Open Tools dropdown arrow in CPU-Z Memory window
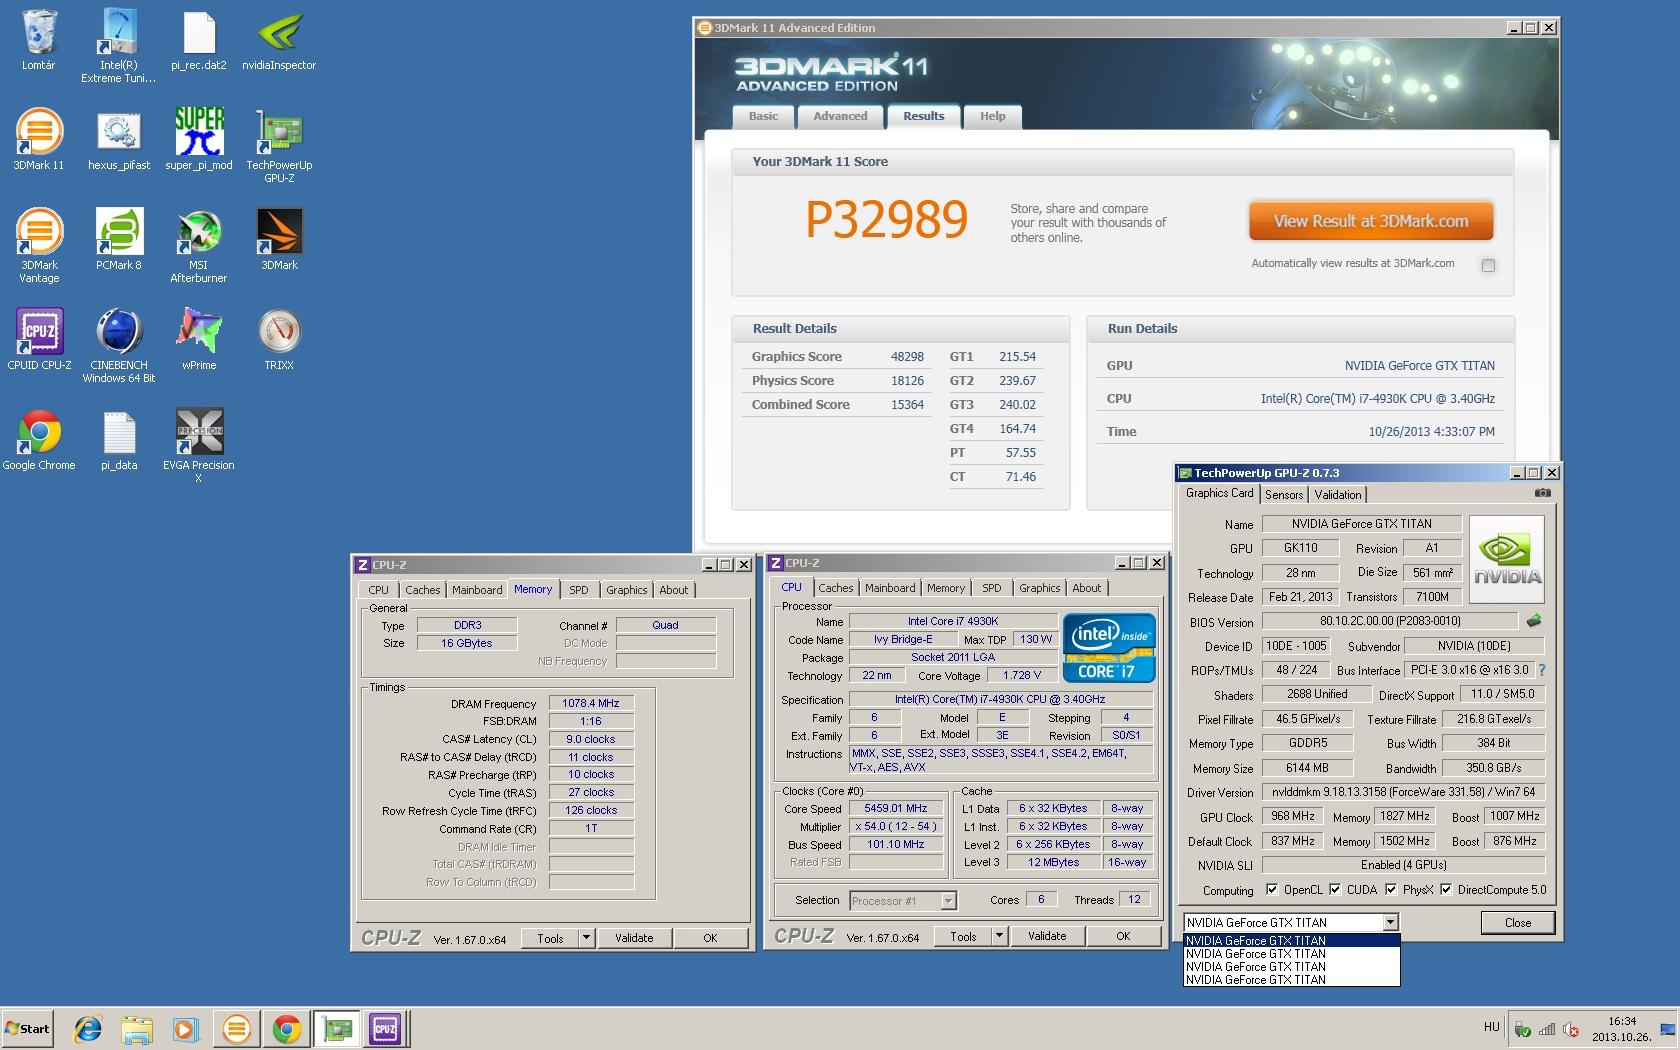1680x1050 pixels. pyautogui.click(x=587, y=938)
